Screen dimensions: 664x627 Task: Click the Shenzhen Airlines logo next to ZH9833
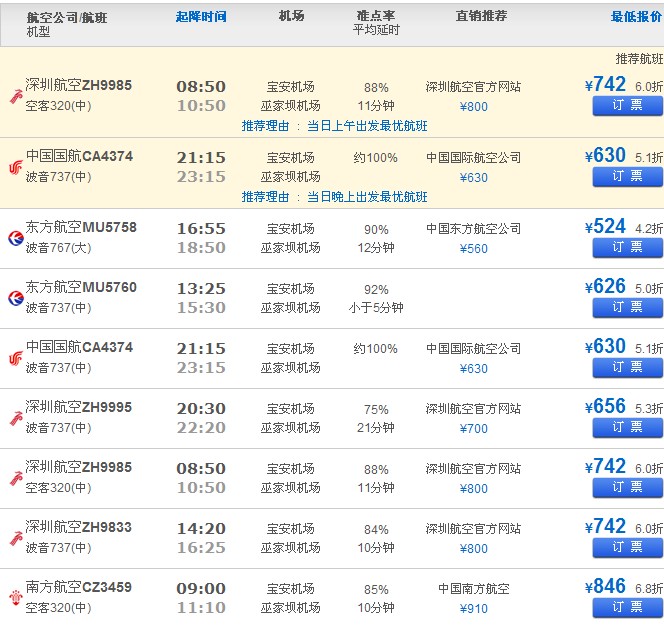[16, 539]
